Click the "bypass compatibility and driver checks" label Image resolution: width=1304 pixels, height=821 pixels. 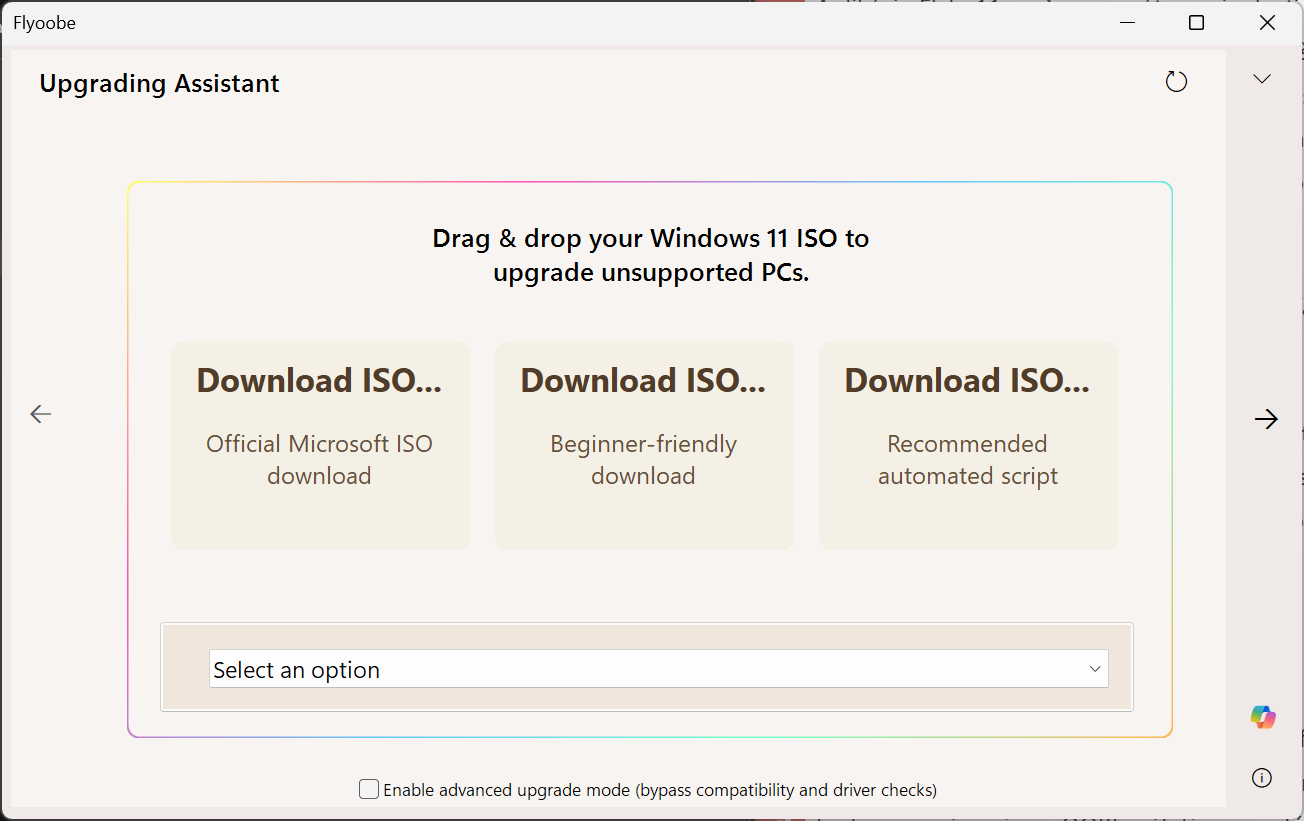786,790
